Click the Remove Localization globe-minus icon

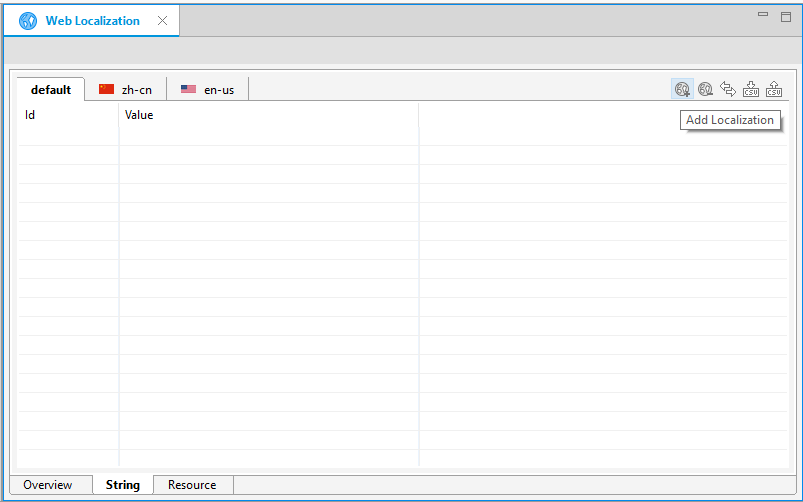tap(705, 89)
